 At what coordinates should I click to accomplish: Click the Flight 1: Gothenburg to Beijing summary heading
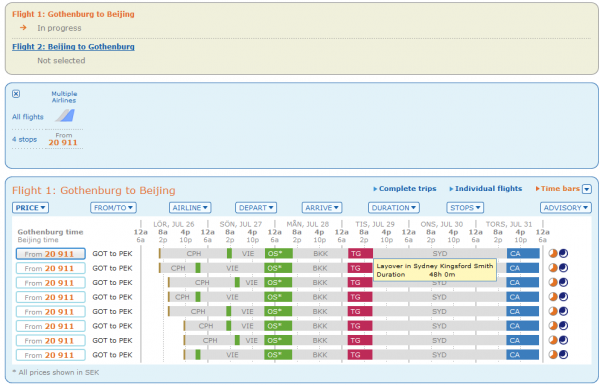click(73, 14)
